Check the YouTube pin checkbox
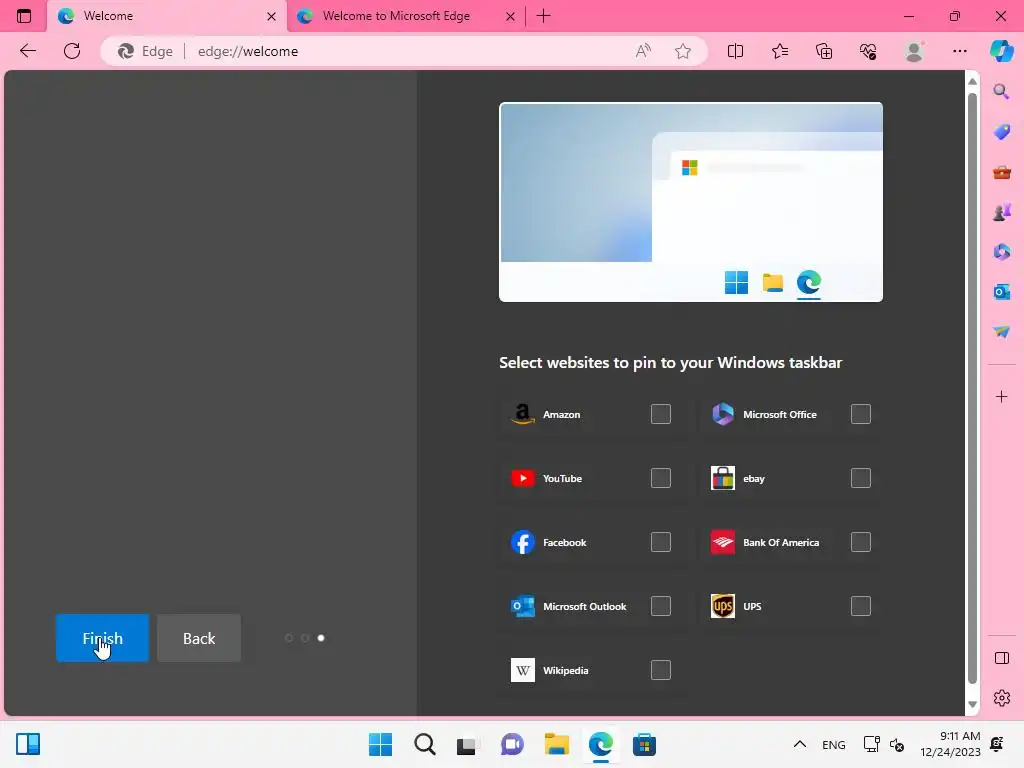Screen dimensions: 1024x768 pyautogui.click(x=661, y=478)
